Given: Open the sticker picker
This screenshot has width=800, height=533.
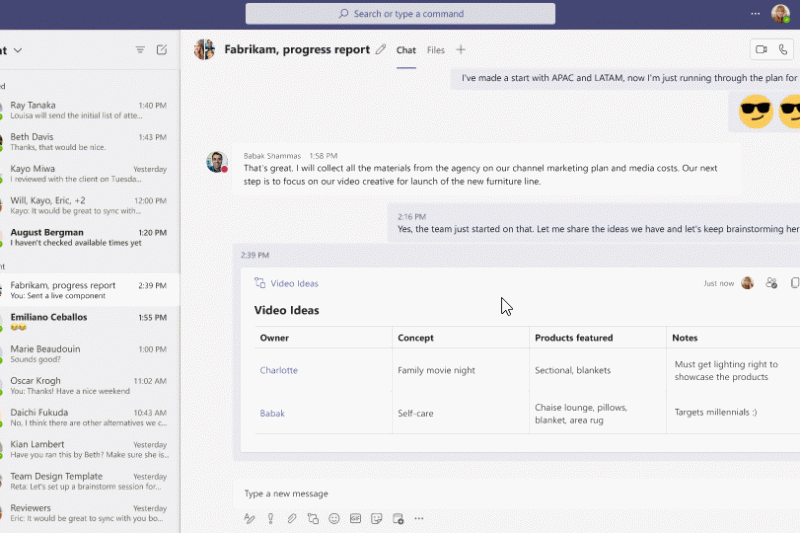Looking at the screenshot, I should [x=377, y=519].
